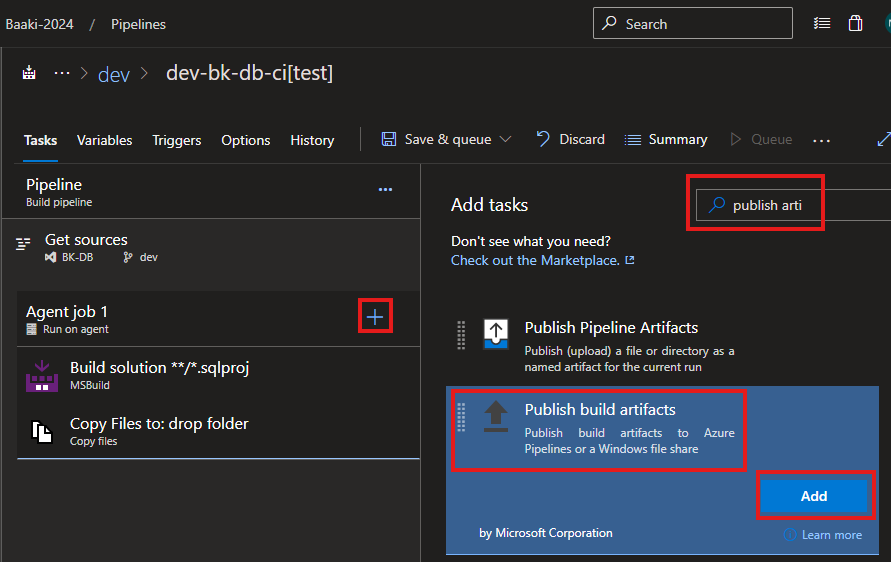891x562 pixels.
Task: Click the MSBuild task icon
Action: 42,376
